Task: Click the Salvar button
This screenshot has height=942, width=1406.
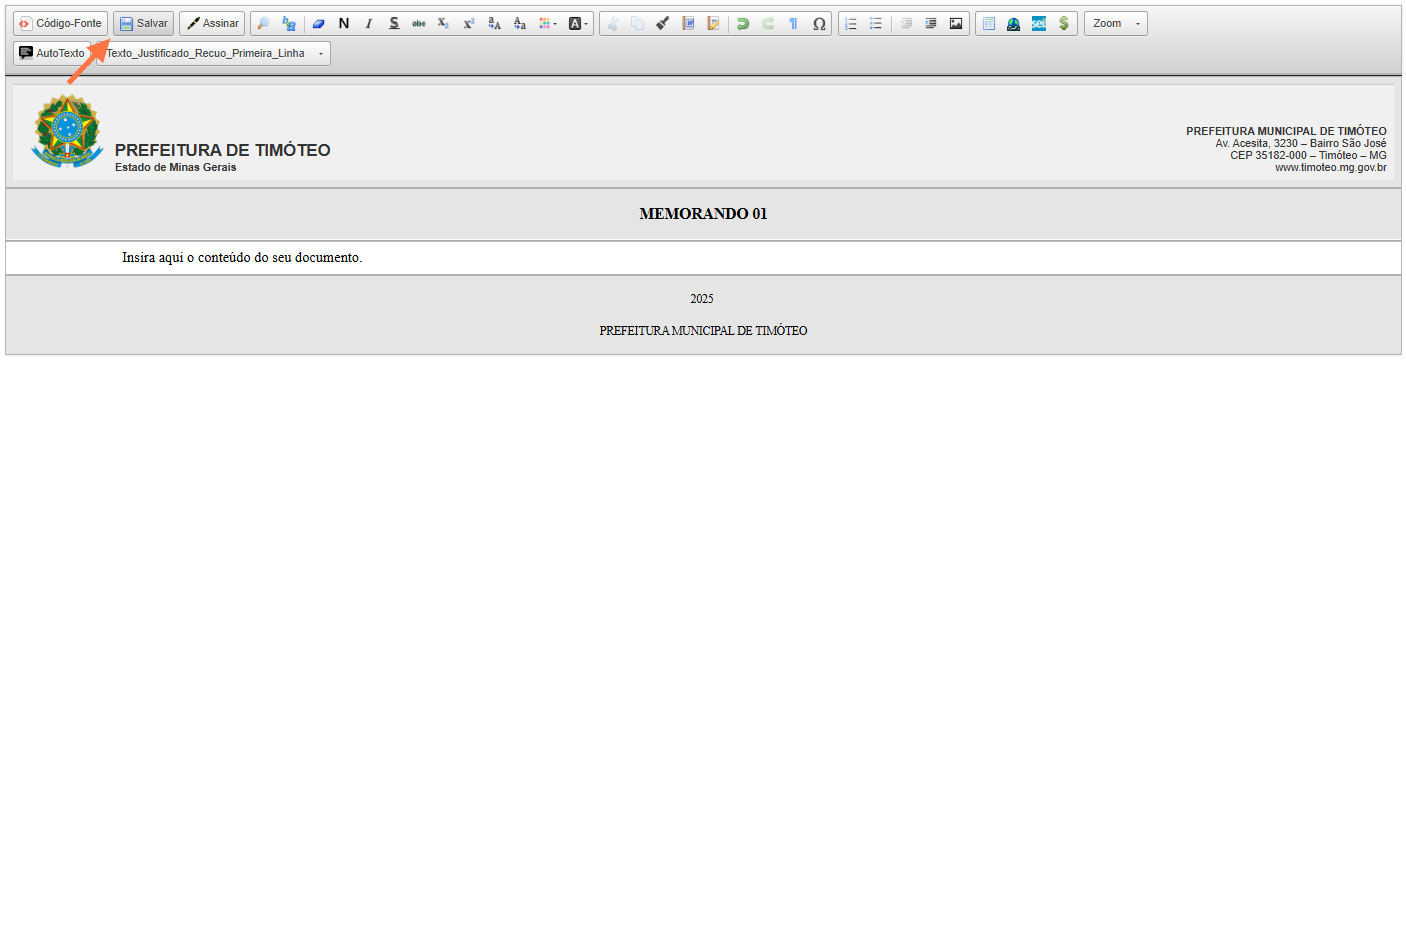Action: point(143,23)
